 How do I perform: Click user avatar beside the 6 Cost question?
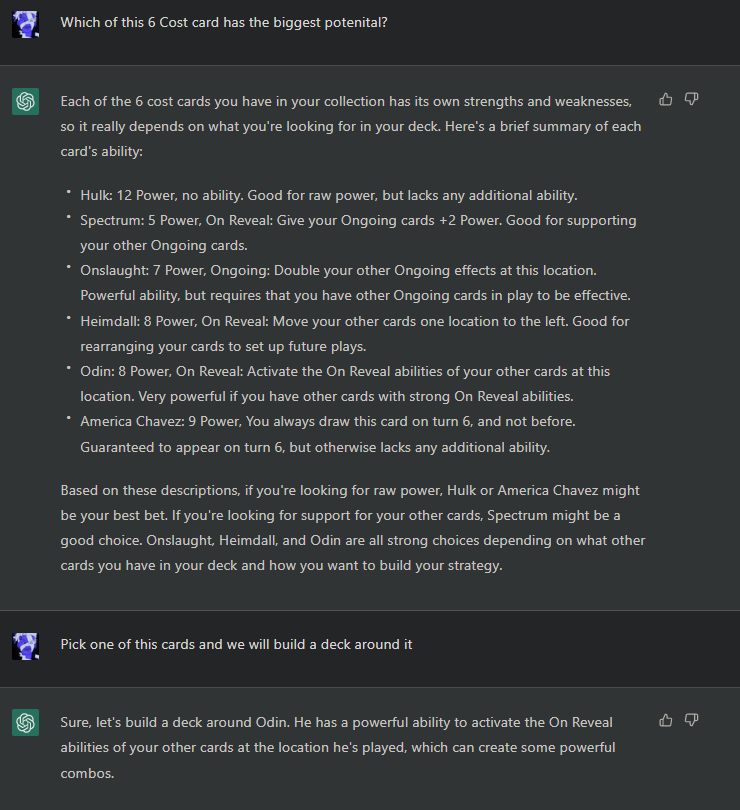(26, 22)
